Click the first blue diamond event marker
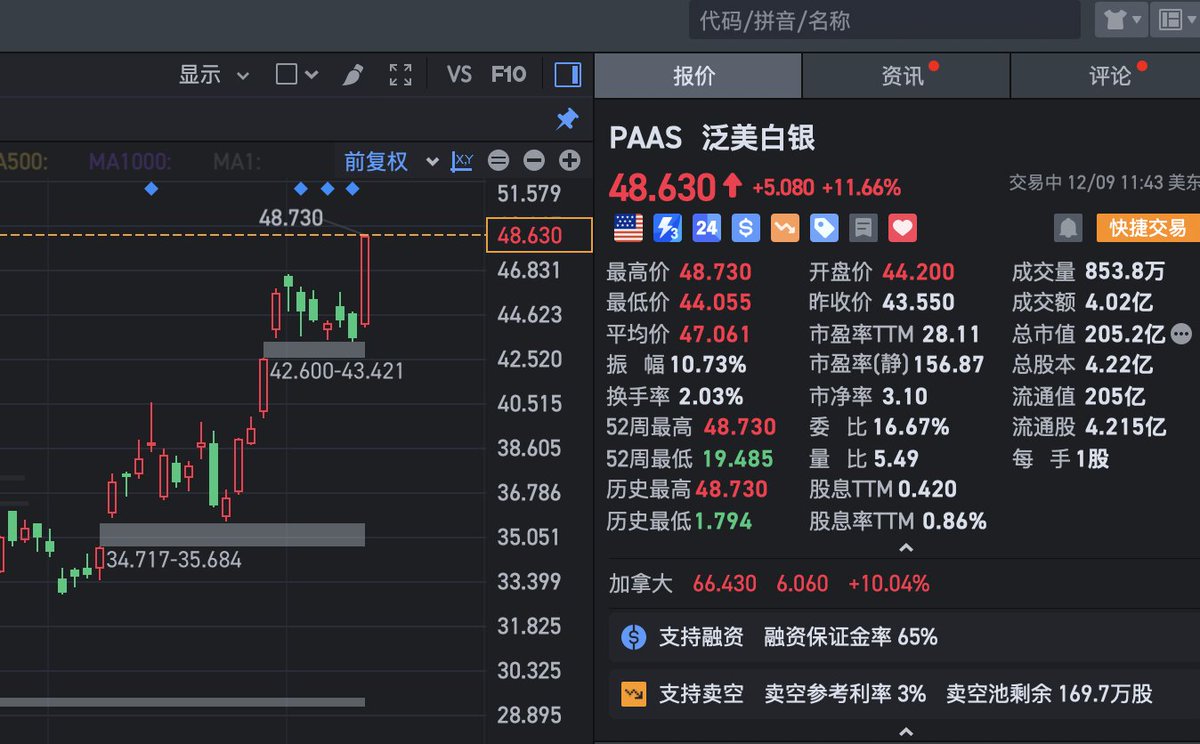This screenshot has height=744, width=1200. (151, 188)
